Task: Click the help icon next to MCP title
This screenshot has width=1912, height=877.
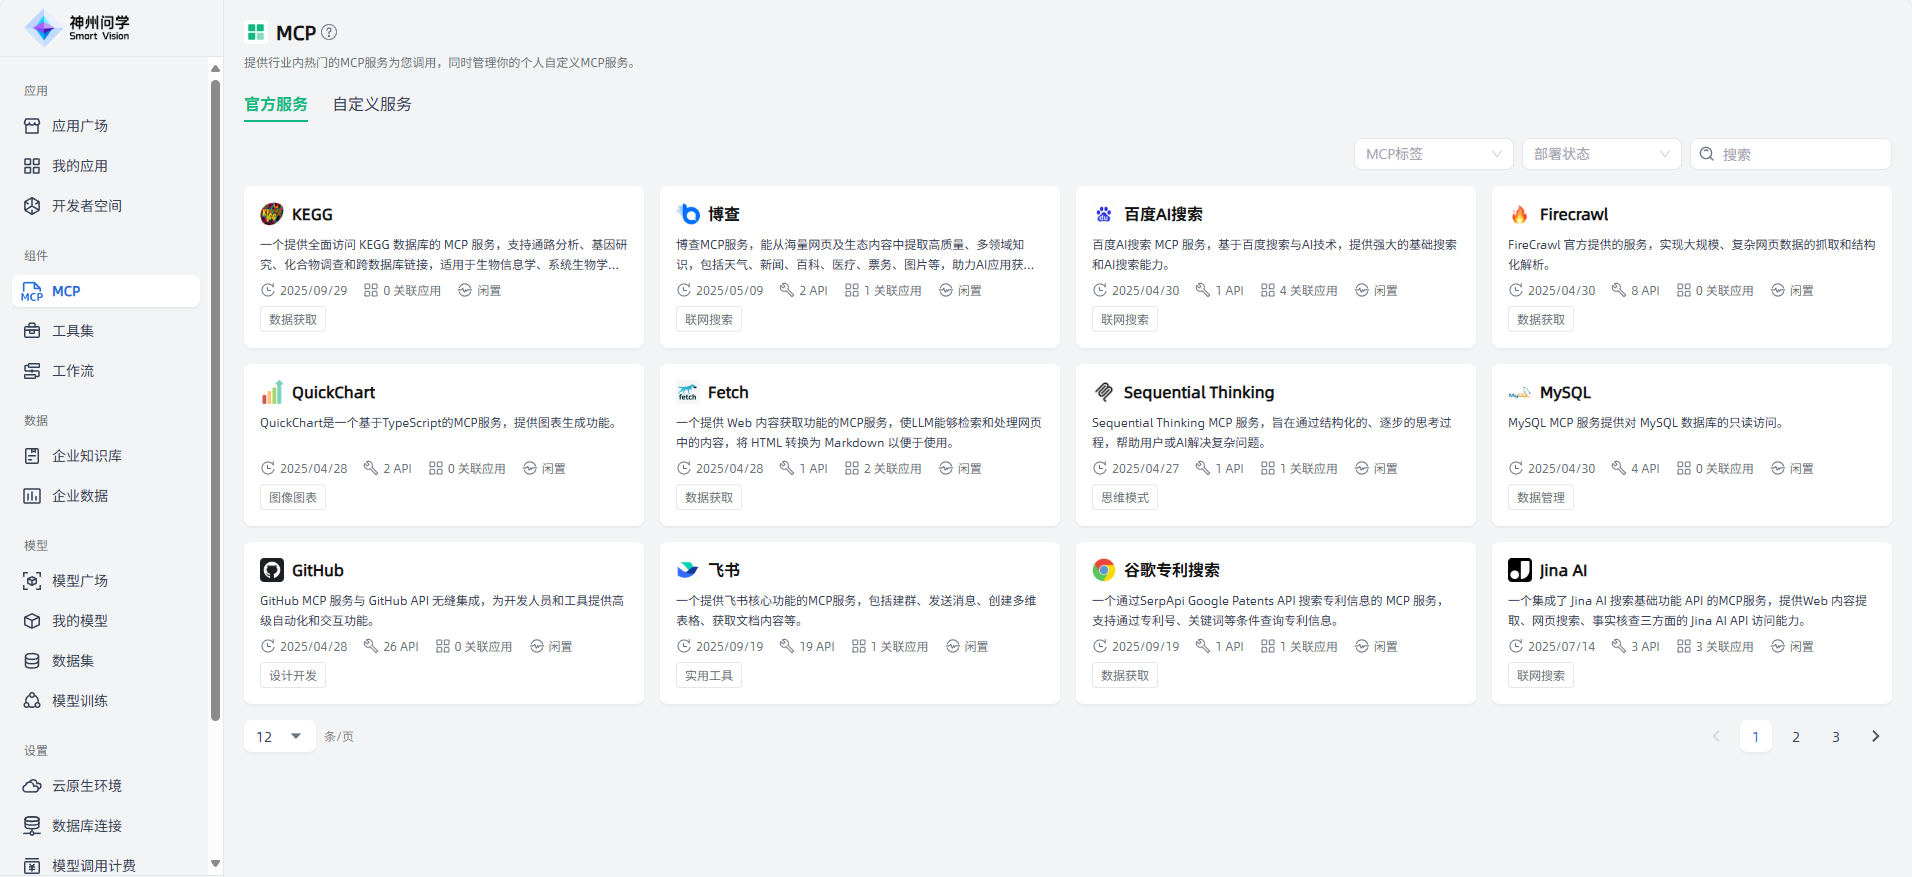Action: coord(329,32)
